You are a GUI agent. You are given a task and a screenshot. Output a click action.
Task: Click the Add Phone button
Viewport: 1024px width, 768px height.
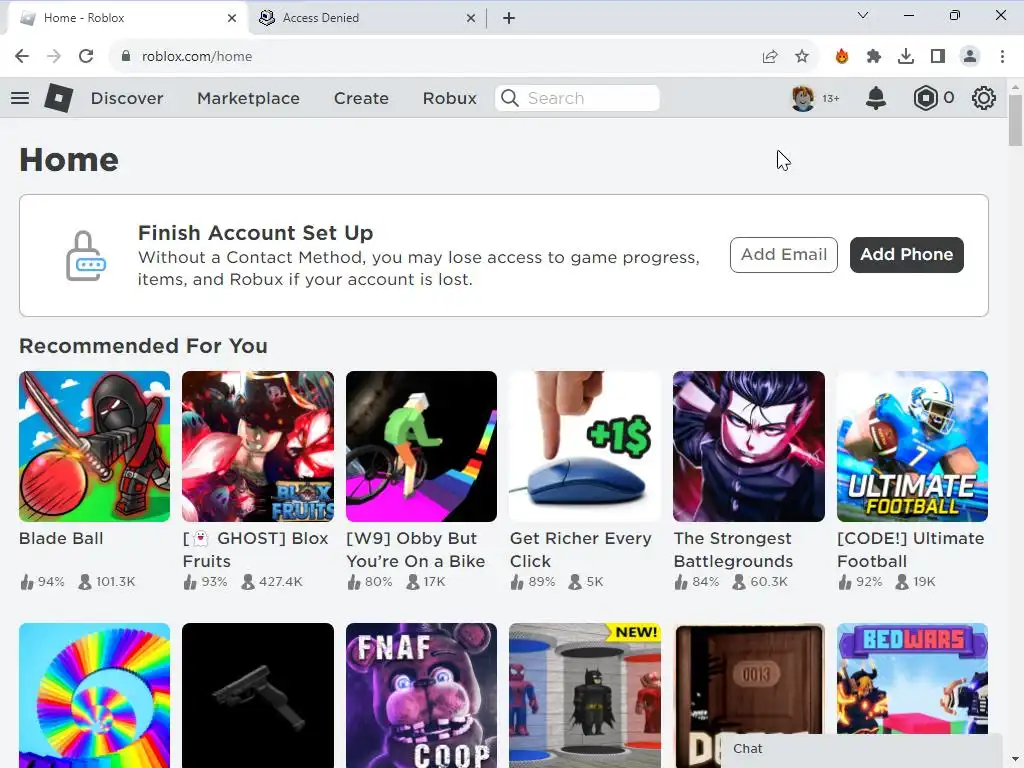click(906, 255)
